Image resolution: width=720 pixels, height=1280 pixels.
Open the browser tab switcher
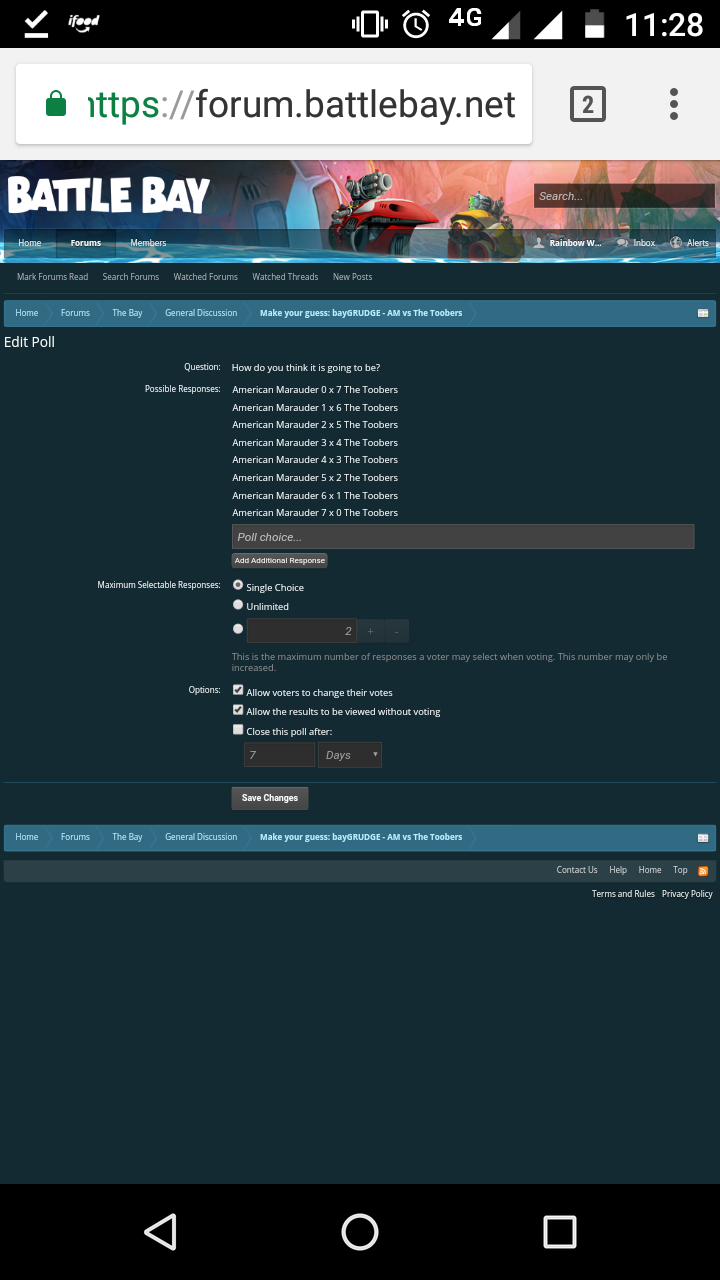(x=587, y=104)
